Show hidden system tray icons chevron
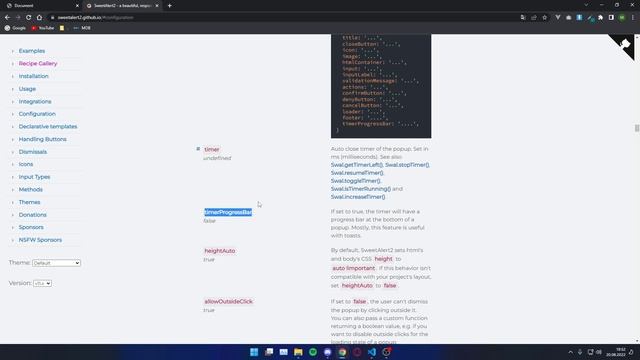The image size is (640, 360). (570, 352)
